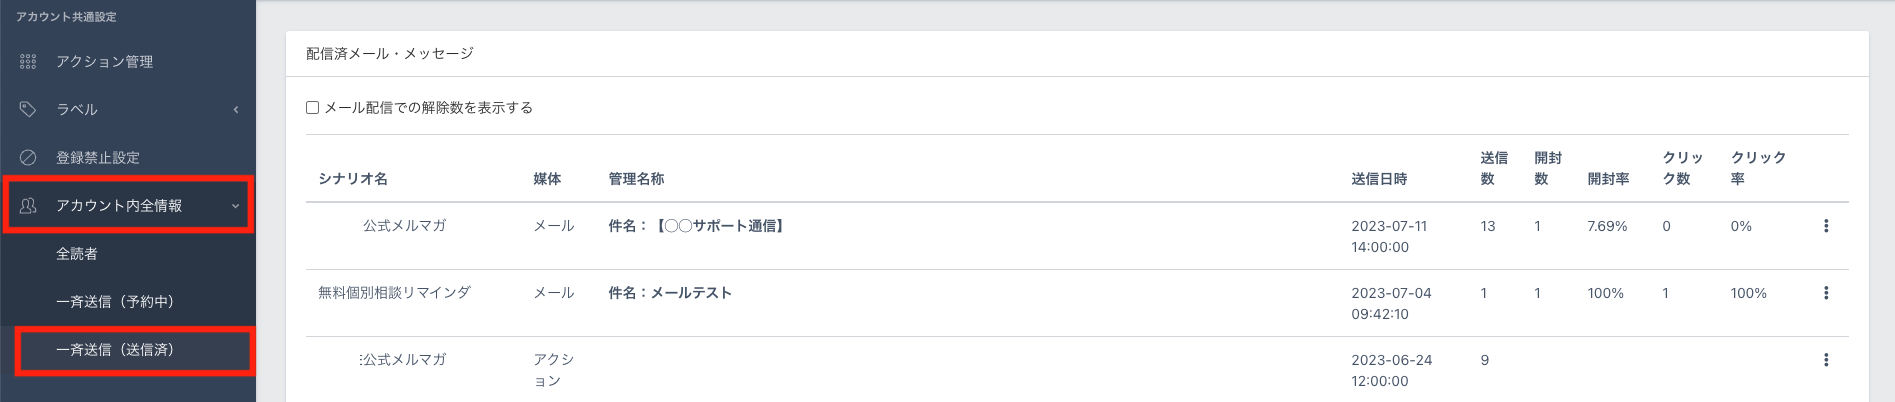Open three-dot menu for 【○○サポート通信】 row

point(1825,226)
